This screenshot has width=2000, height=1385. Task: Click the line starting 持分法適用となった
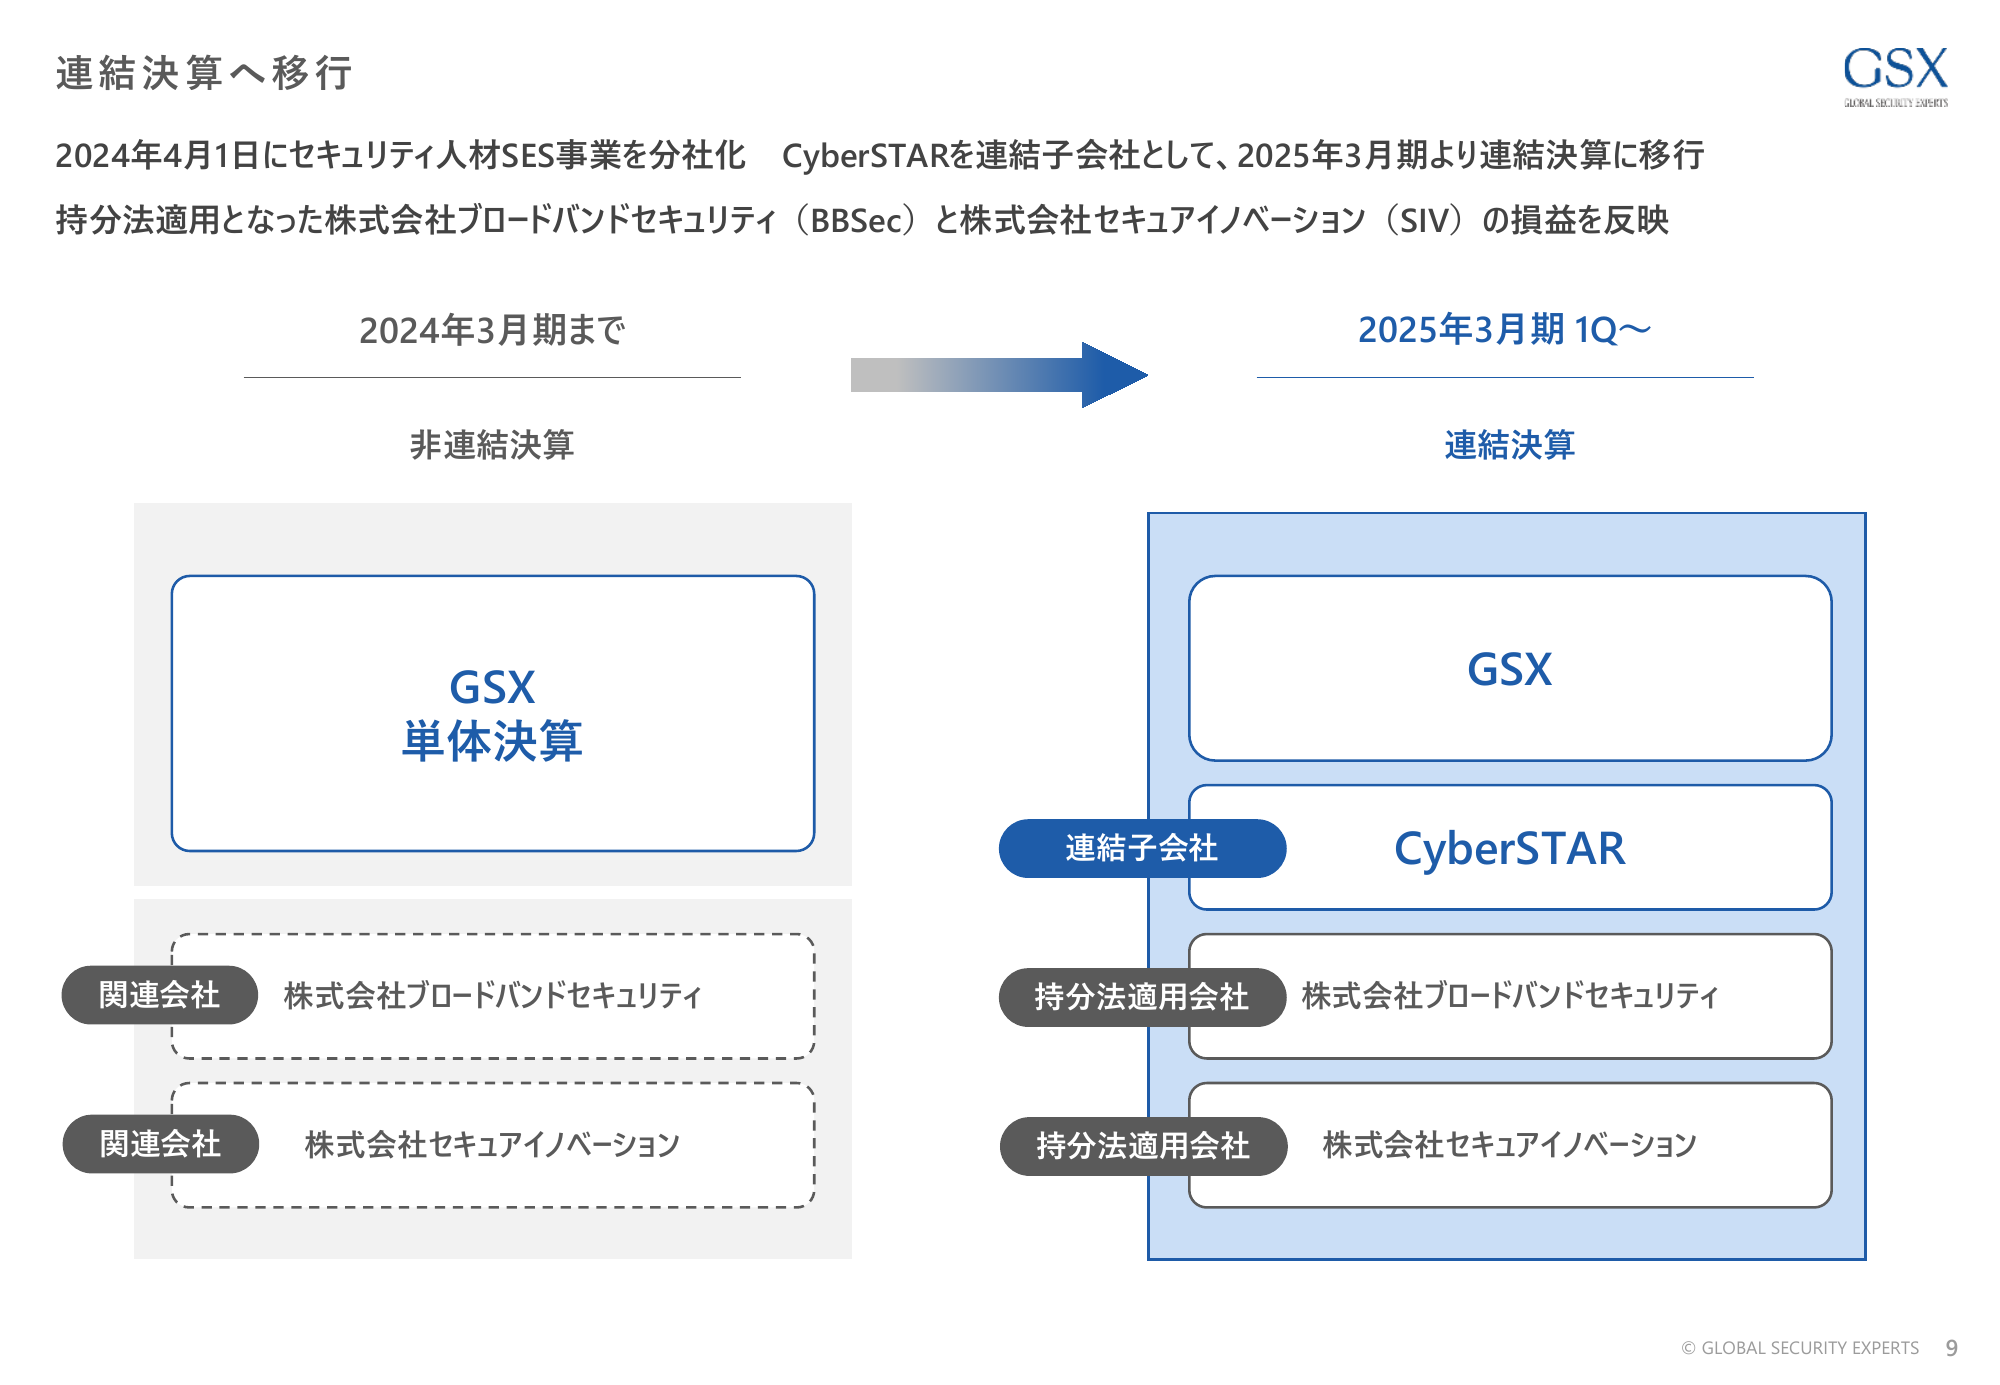click(862, 219)
